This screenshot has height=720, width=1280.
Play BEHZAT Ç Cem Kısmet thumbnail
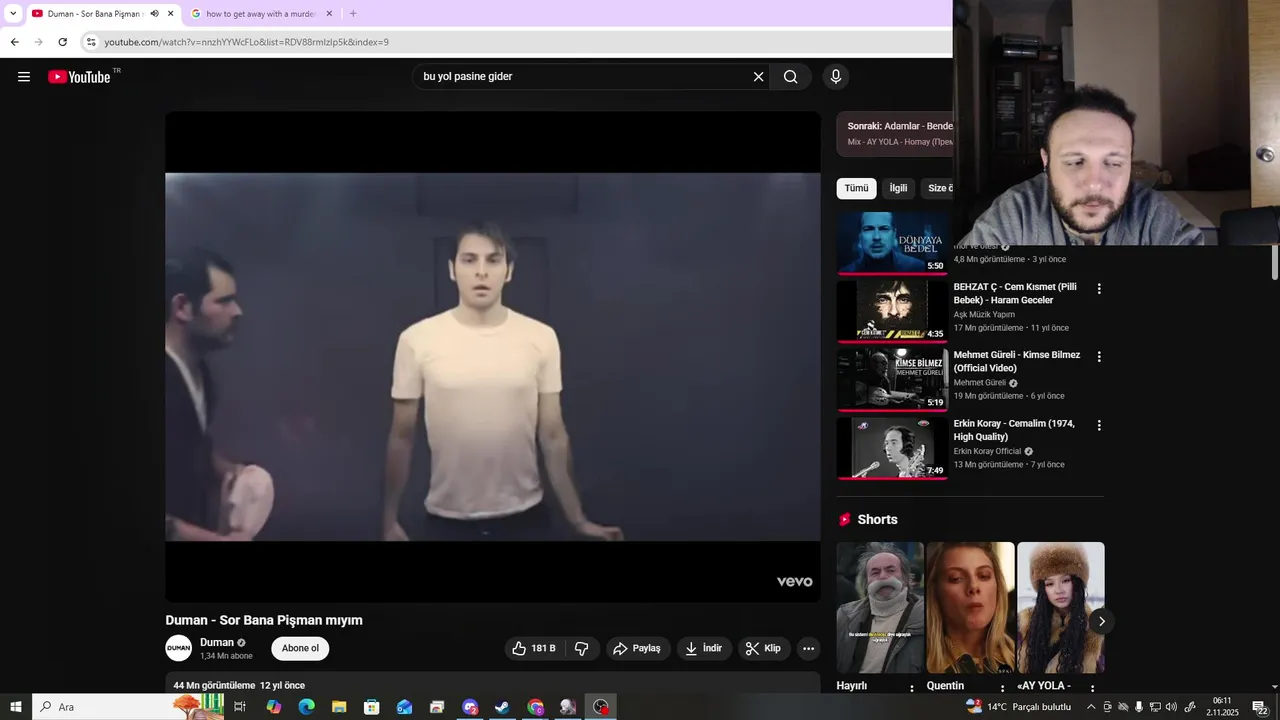coord(892,311)
